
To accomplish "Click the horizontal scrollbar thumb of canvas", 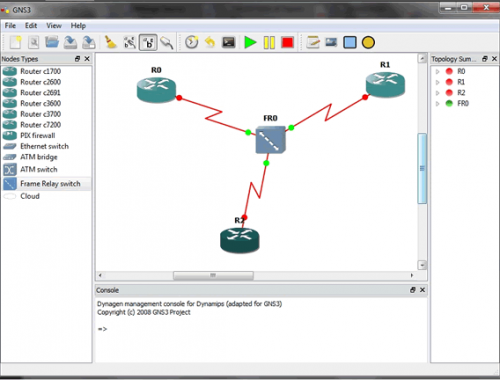I will pos(213,275).
